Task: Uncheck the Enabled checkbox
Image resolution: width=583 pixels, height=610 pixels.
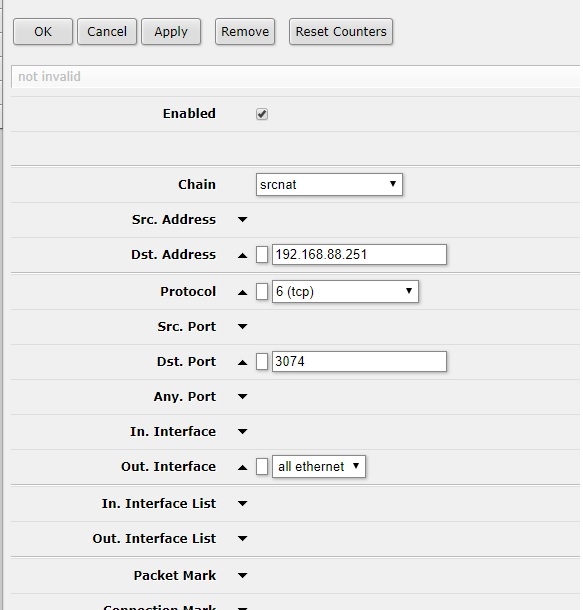Action: (x=262, y=114)
